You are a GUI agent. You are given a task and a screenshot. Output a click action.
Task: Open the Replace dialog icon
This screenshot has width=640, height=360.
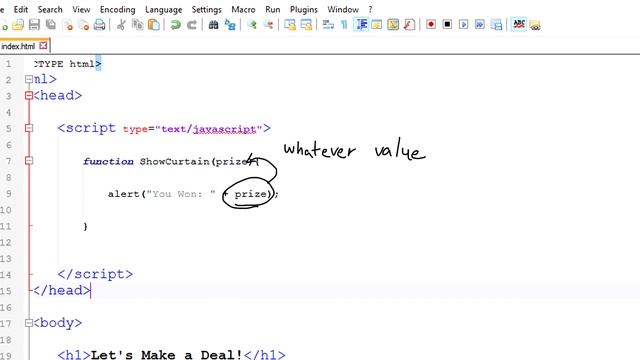click(230, 25)
